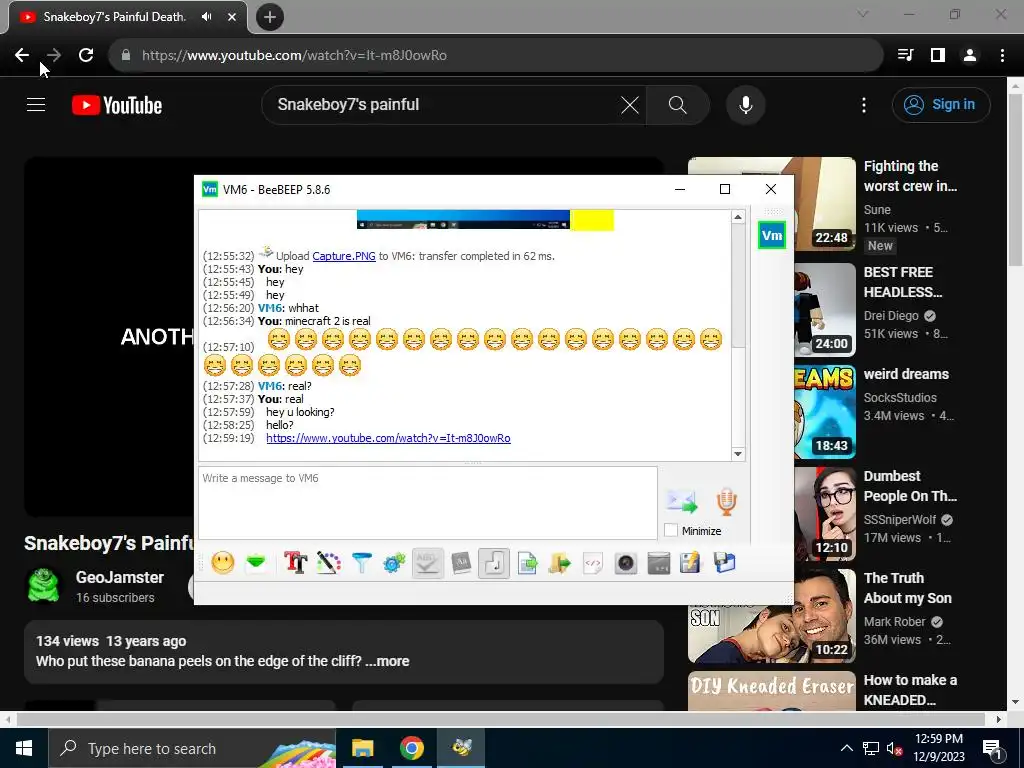The width and height of the screenshot is (1024, 768).
Task: Open The Truth About my Son video
Action: [907, 588]
